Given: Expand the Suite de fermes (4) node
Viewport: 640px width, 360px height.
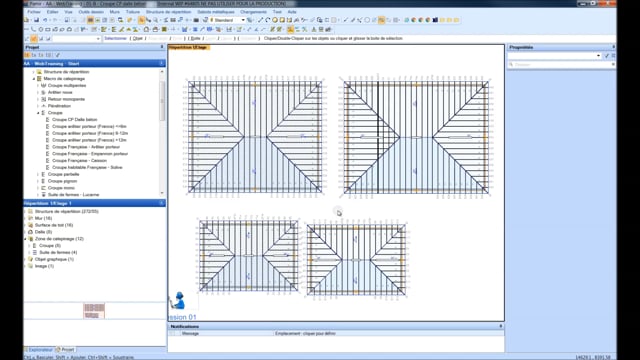Looking at the screenshot, I should pyautogui.click(x=29, y=253).
